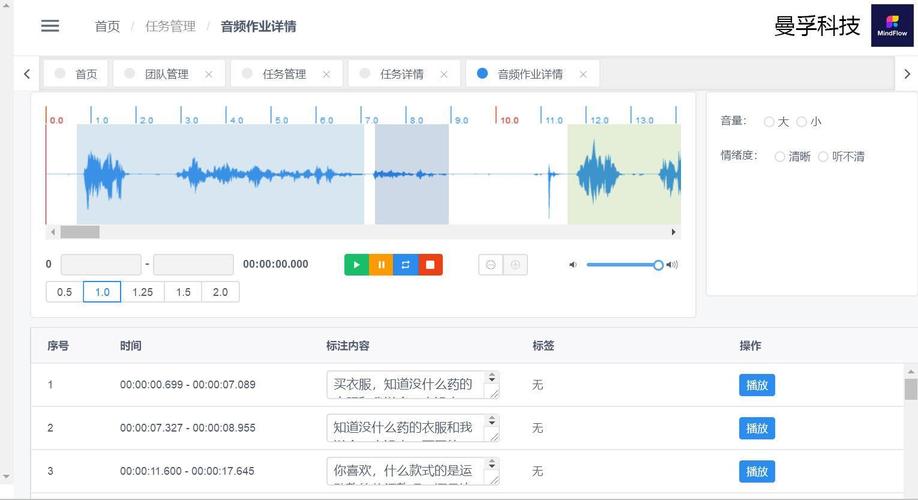Zoom out the waveform with minus icon
Viewport: 918px width, 500px height.
(491, 265)
